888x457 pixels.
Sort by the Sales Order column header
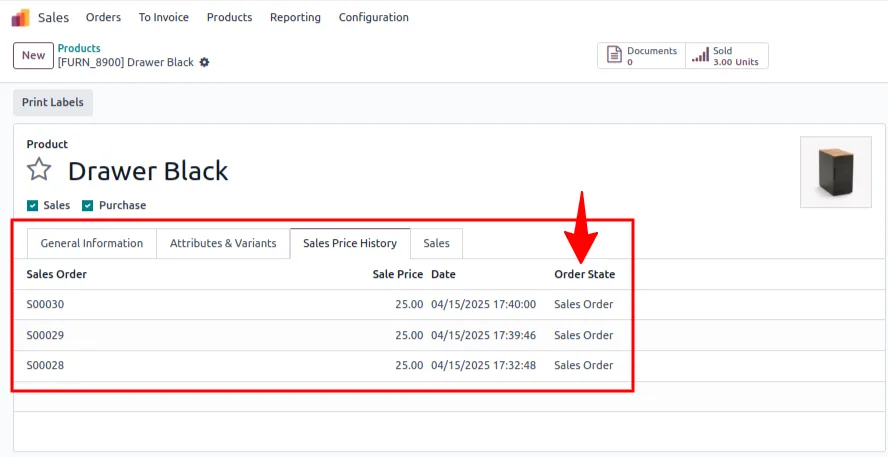(57, 275)
